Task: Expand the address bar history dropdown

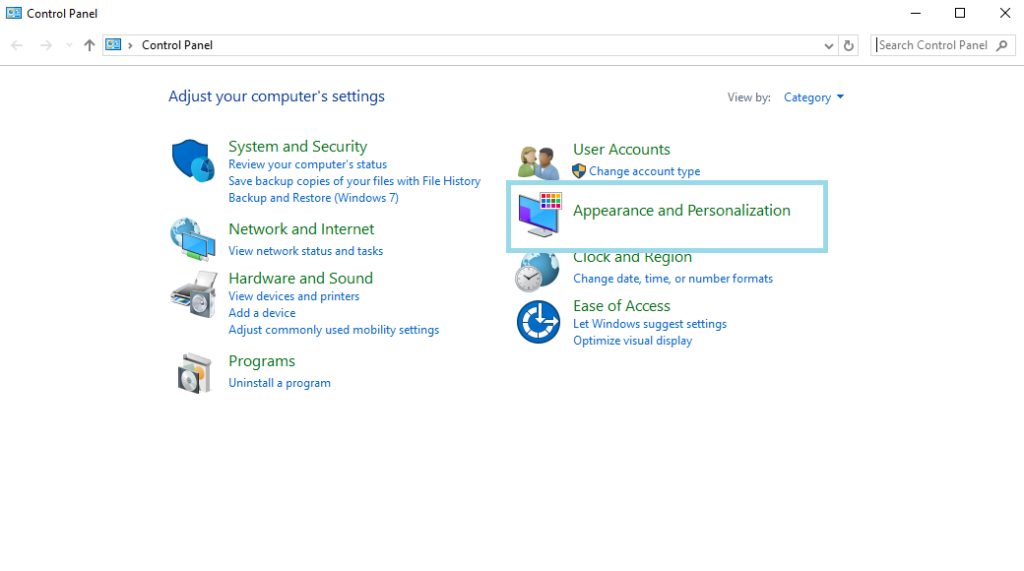Action: (828, 45)
